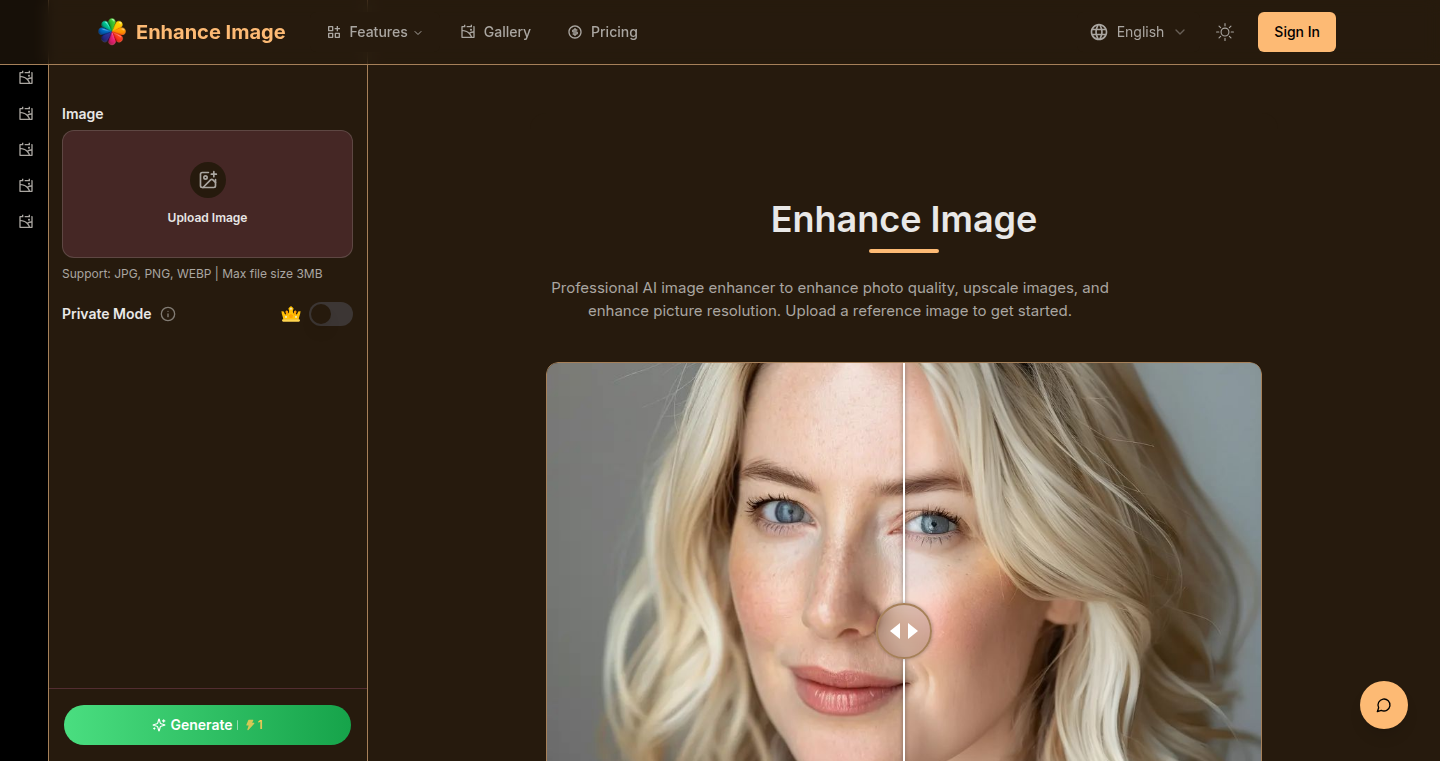1440x761 pixels.
Task: Click the Sign In button
Action: coord(1297,32)
